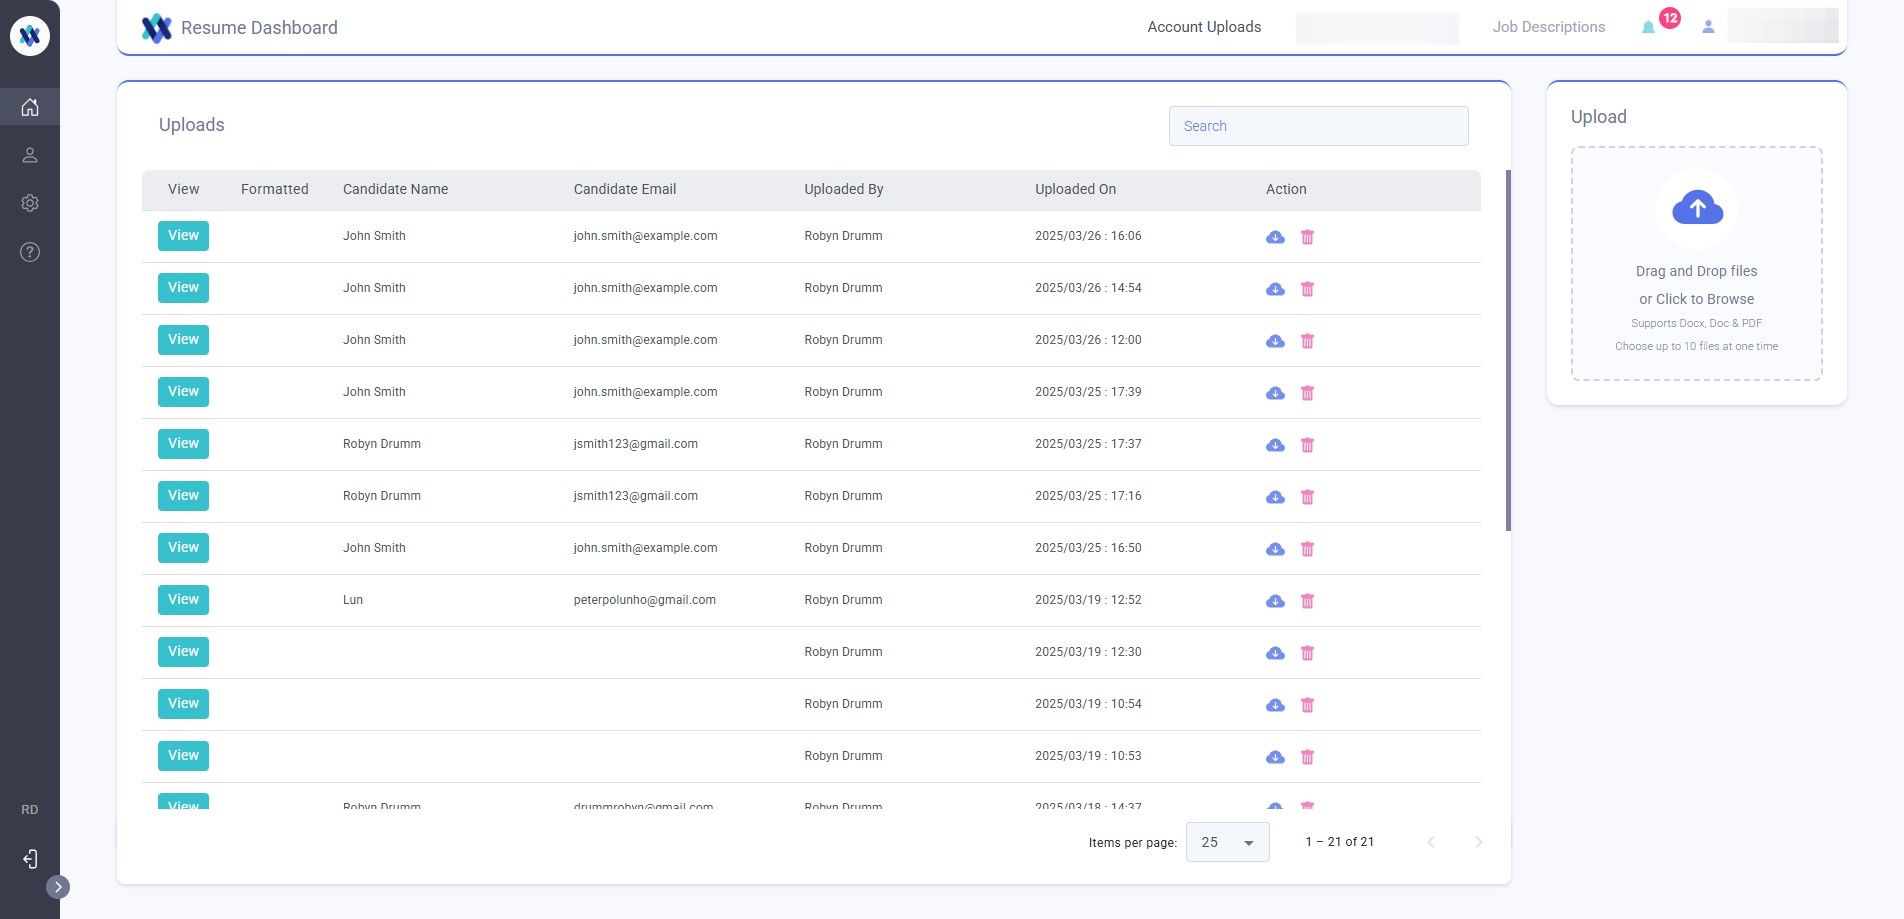Click the uploads table vertical scrollbar
The width and height of the screenshot is (1904, 919).
(x=1508, y=350)
